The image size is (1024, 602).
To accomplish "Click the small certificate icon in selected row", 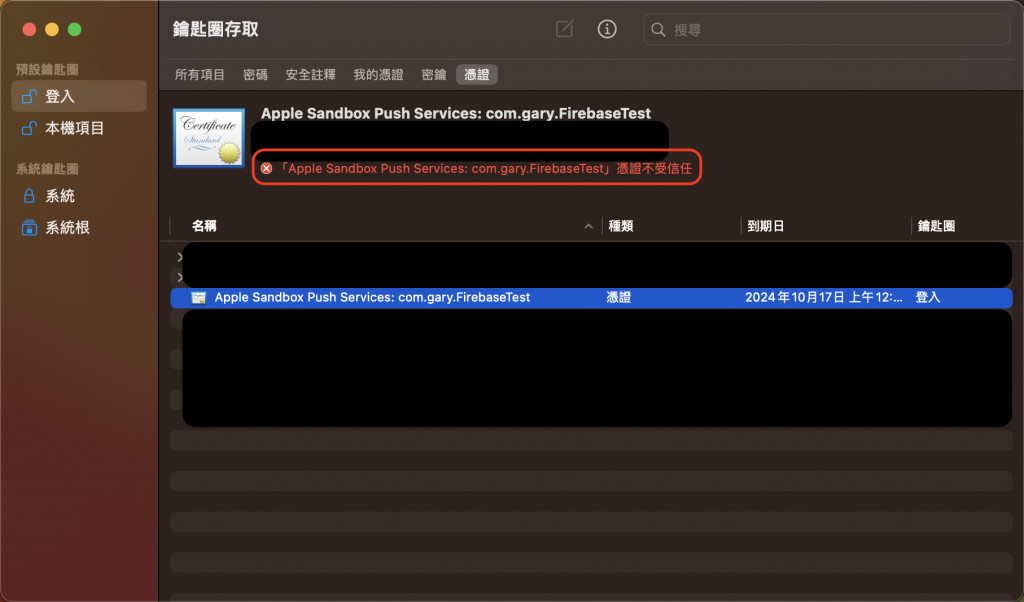I will 199,298.
